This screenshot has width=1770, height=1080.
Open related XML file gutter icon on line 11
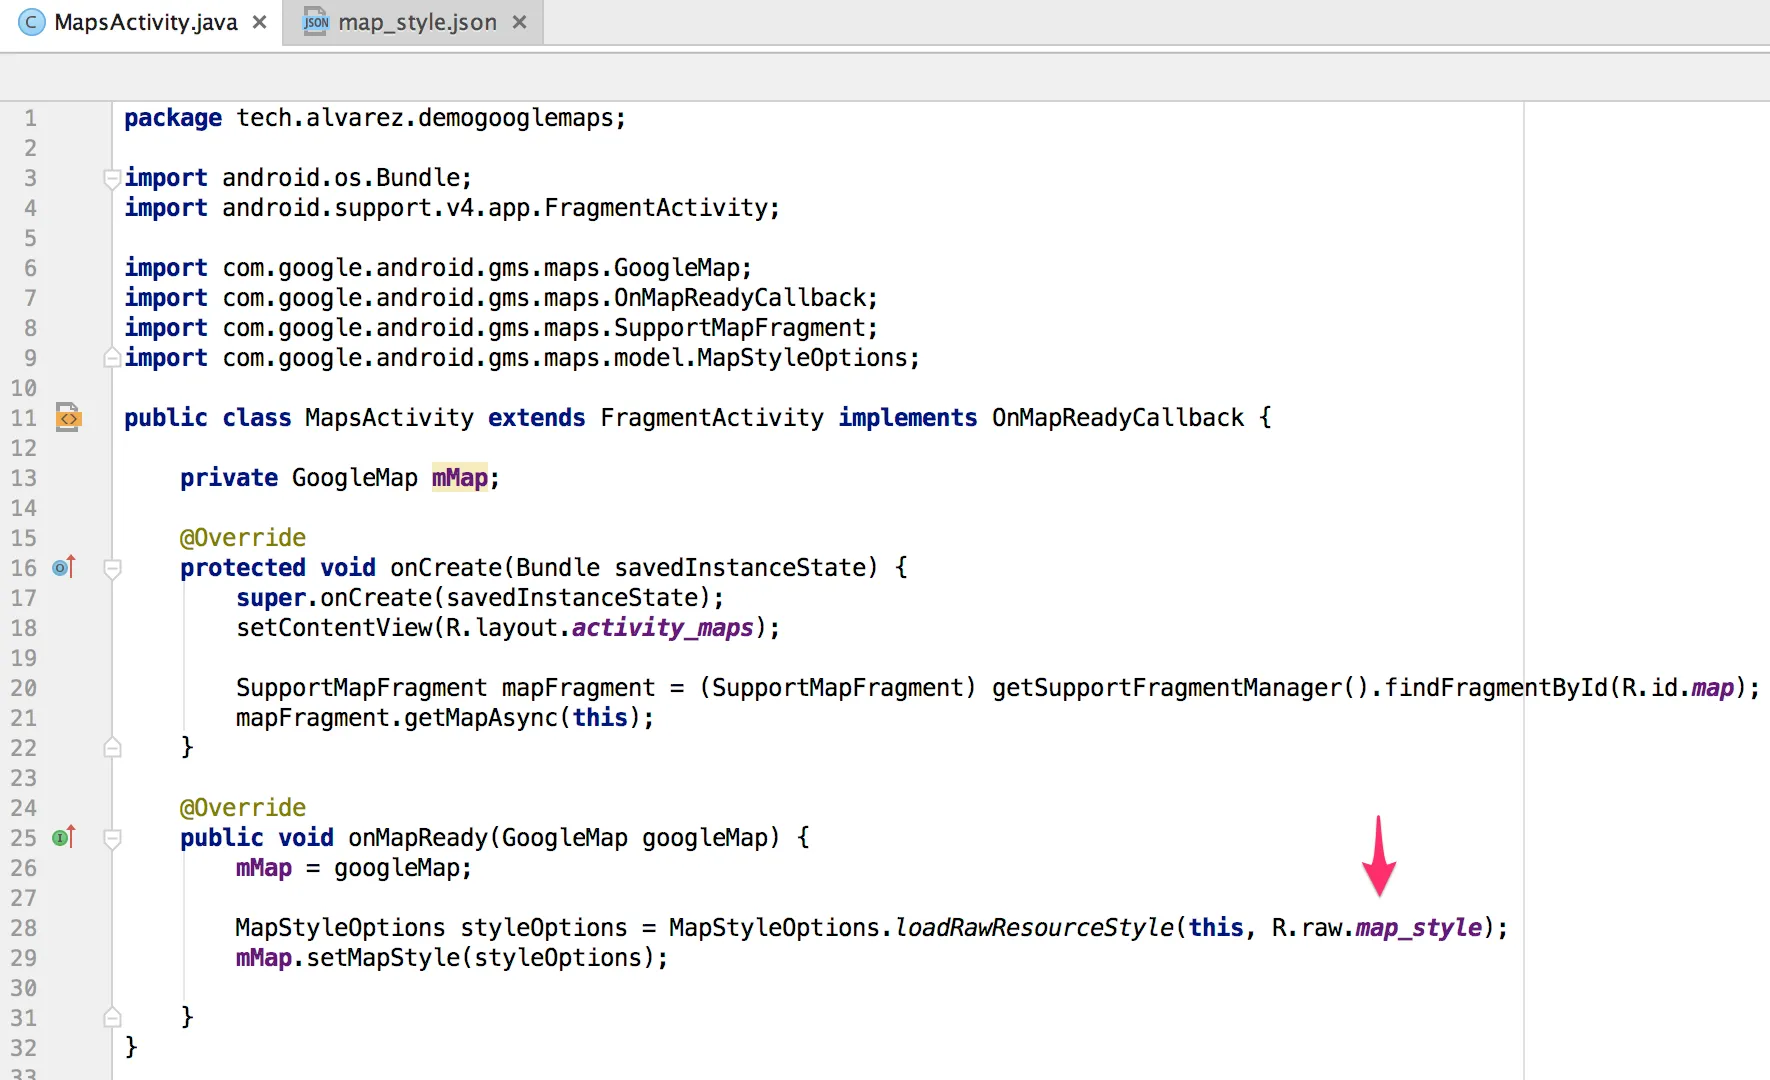(x=68, y=417)
